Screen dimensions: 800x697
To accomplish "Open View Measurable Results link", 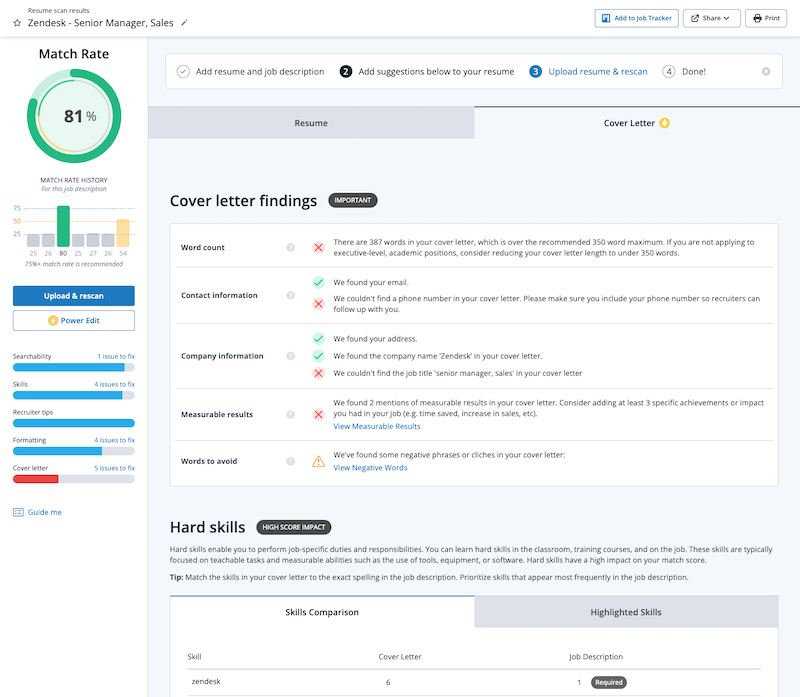I will tap(377, 426).
